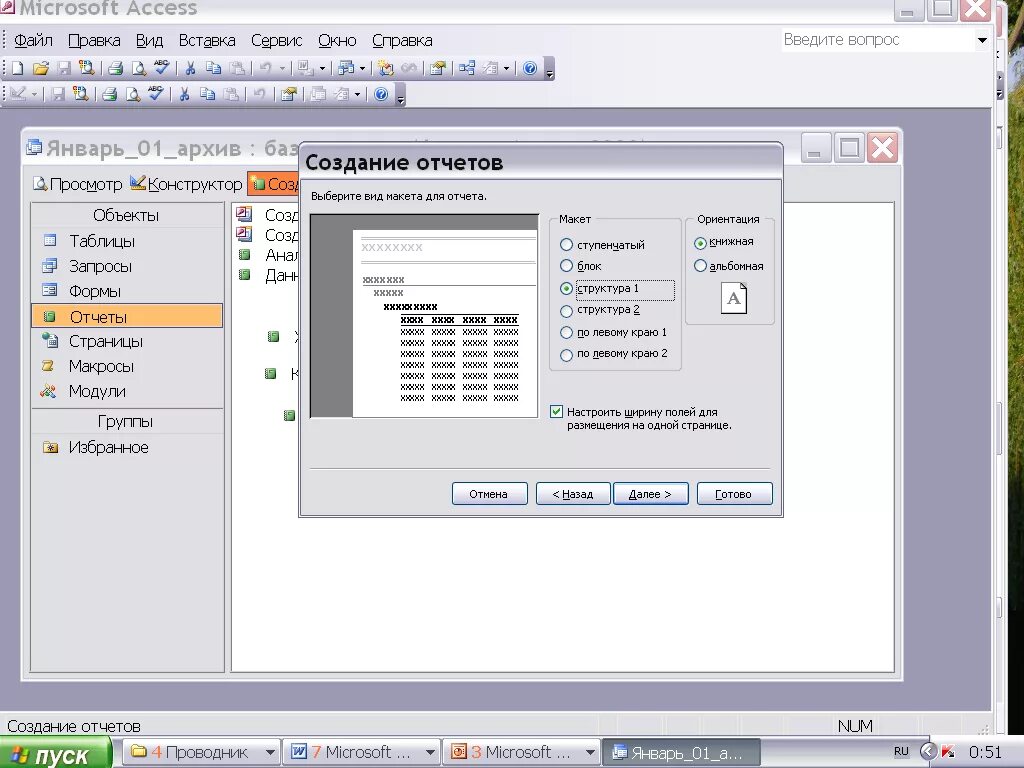
Task: Click Help question icon in lower toolbar row
Action: click(381, 94)
